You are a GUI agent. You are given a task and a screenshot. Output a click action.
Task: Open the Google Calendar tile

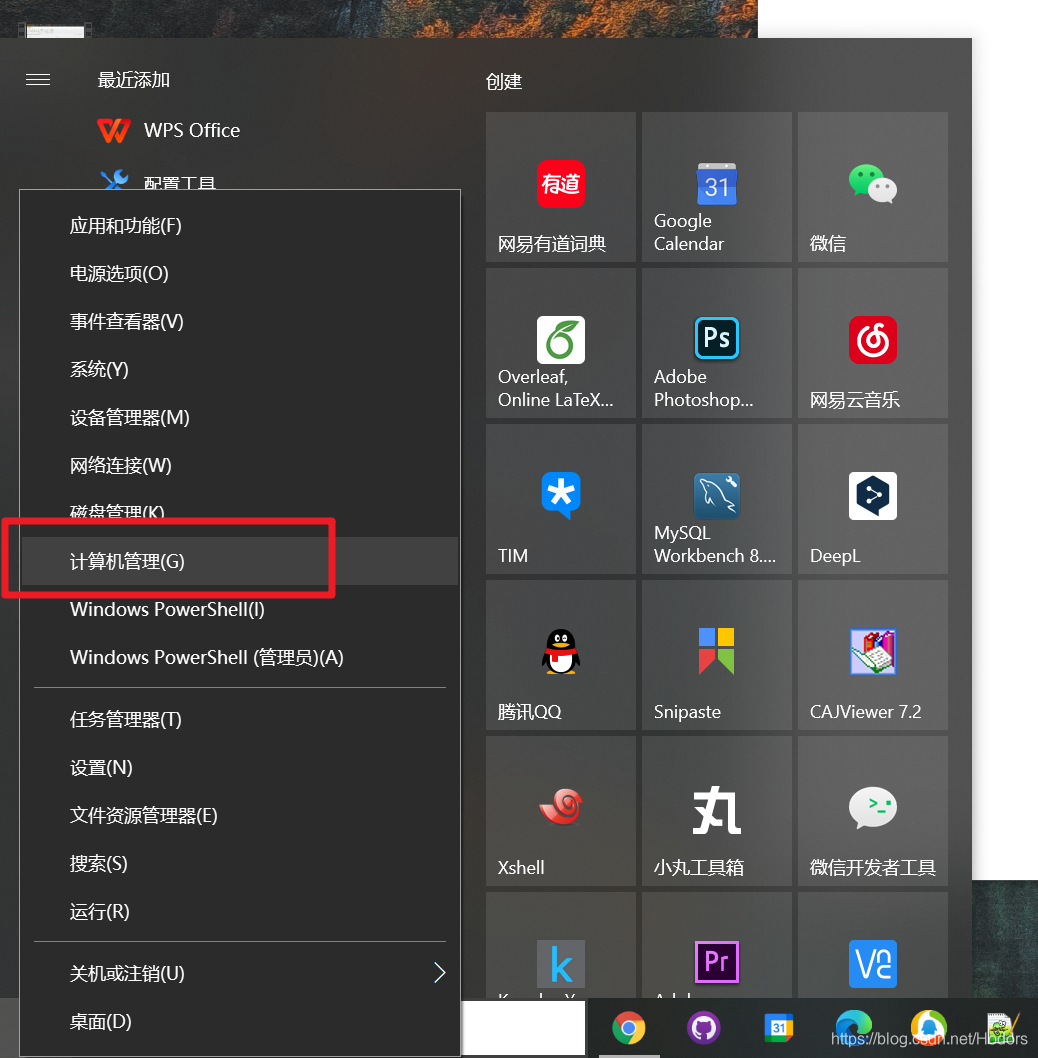coord(716,187)
